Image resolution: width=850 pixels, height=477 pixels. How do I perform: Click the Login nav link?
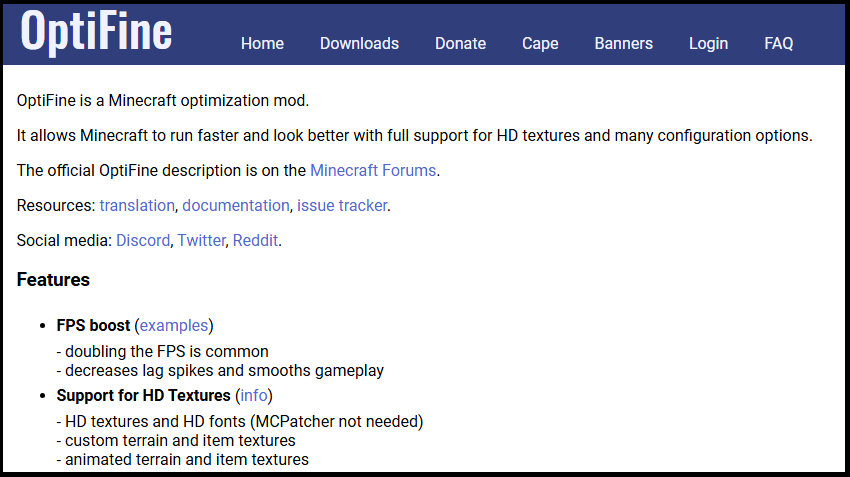coord(708,44)
